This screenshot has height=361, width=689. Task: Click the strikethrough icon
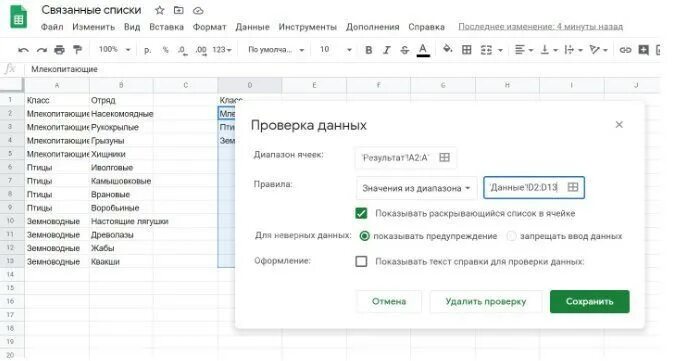(x=405, y=50)
